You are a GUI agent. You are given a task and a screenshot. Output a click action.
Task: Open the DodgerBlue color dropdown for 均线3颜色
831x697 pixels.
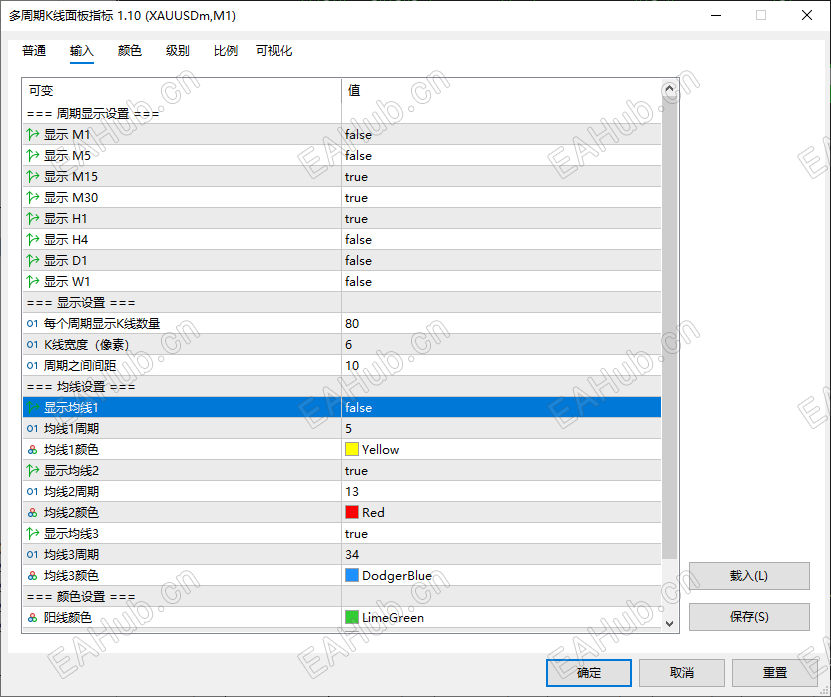501,576
